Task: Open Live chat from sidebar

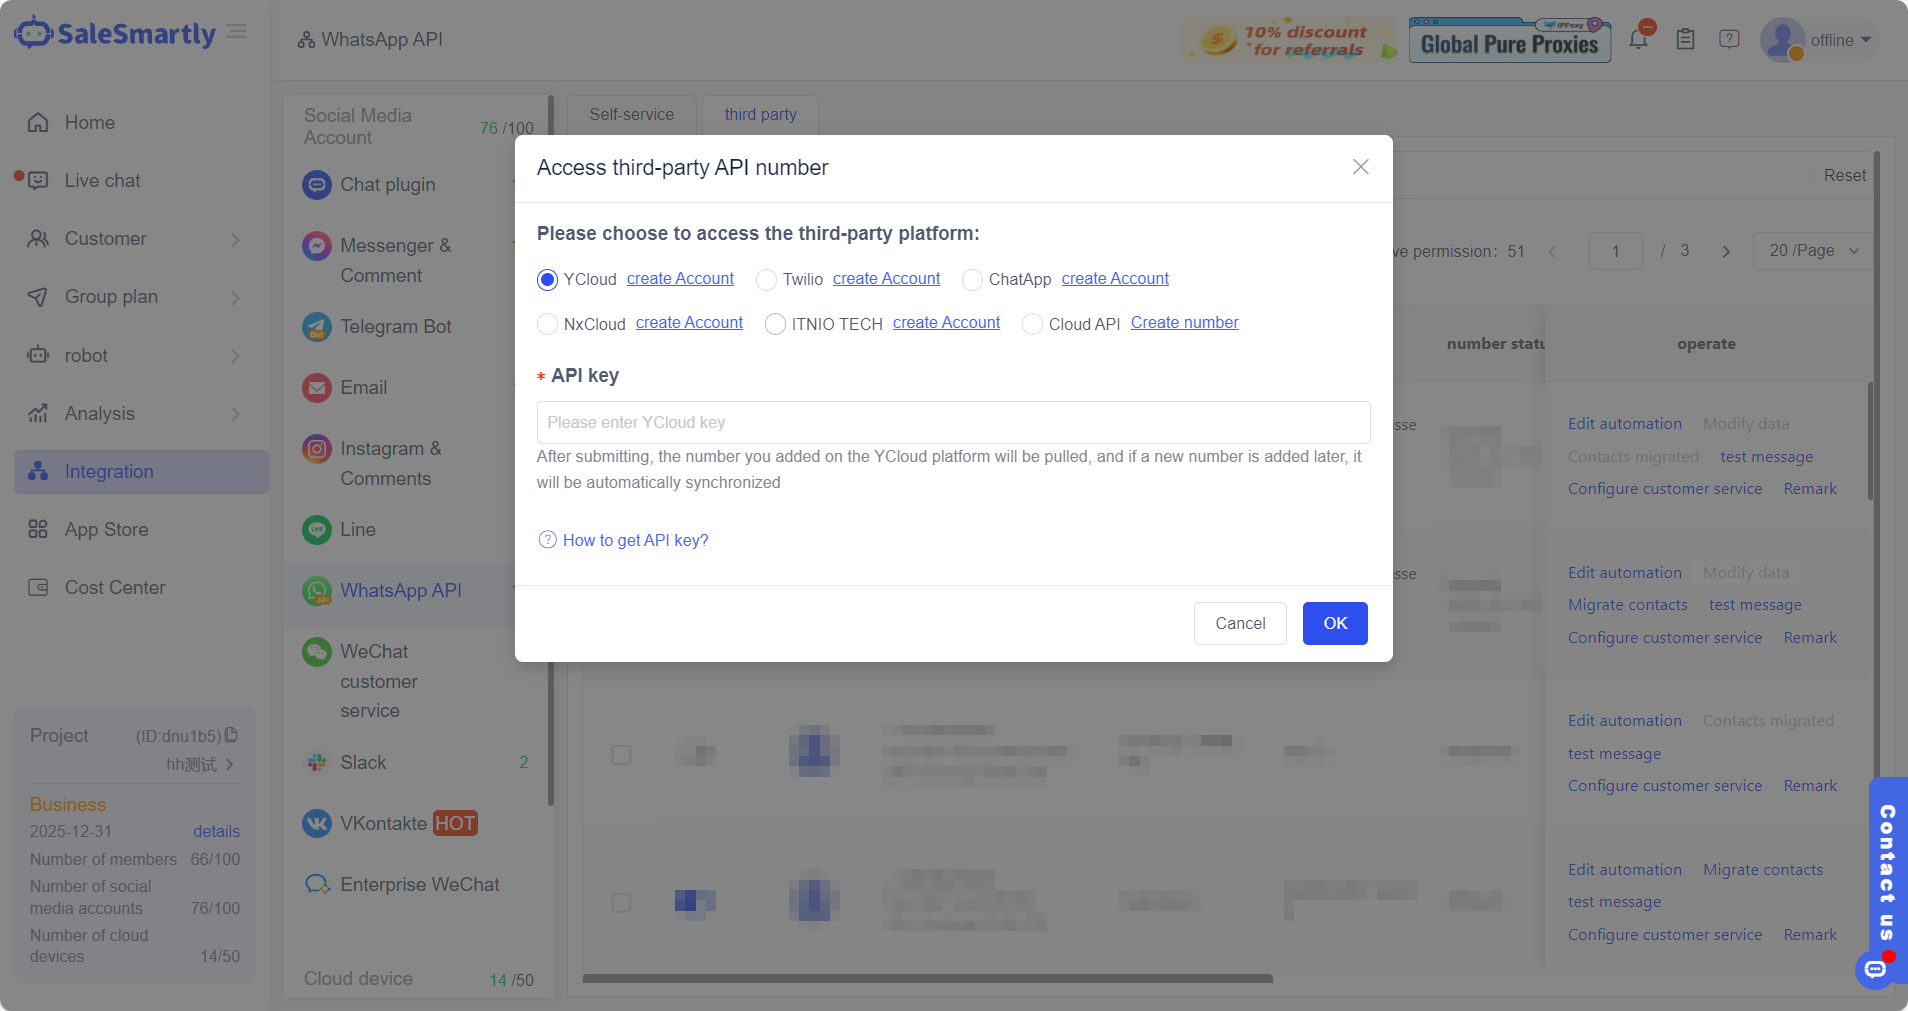Action: (x=103, y=181)
